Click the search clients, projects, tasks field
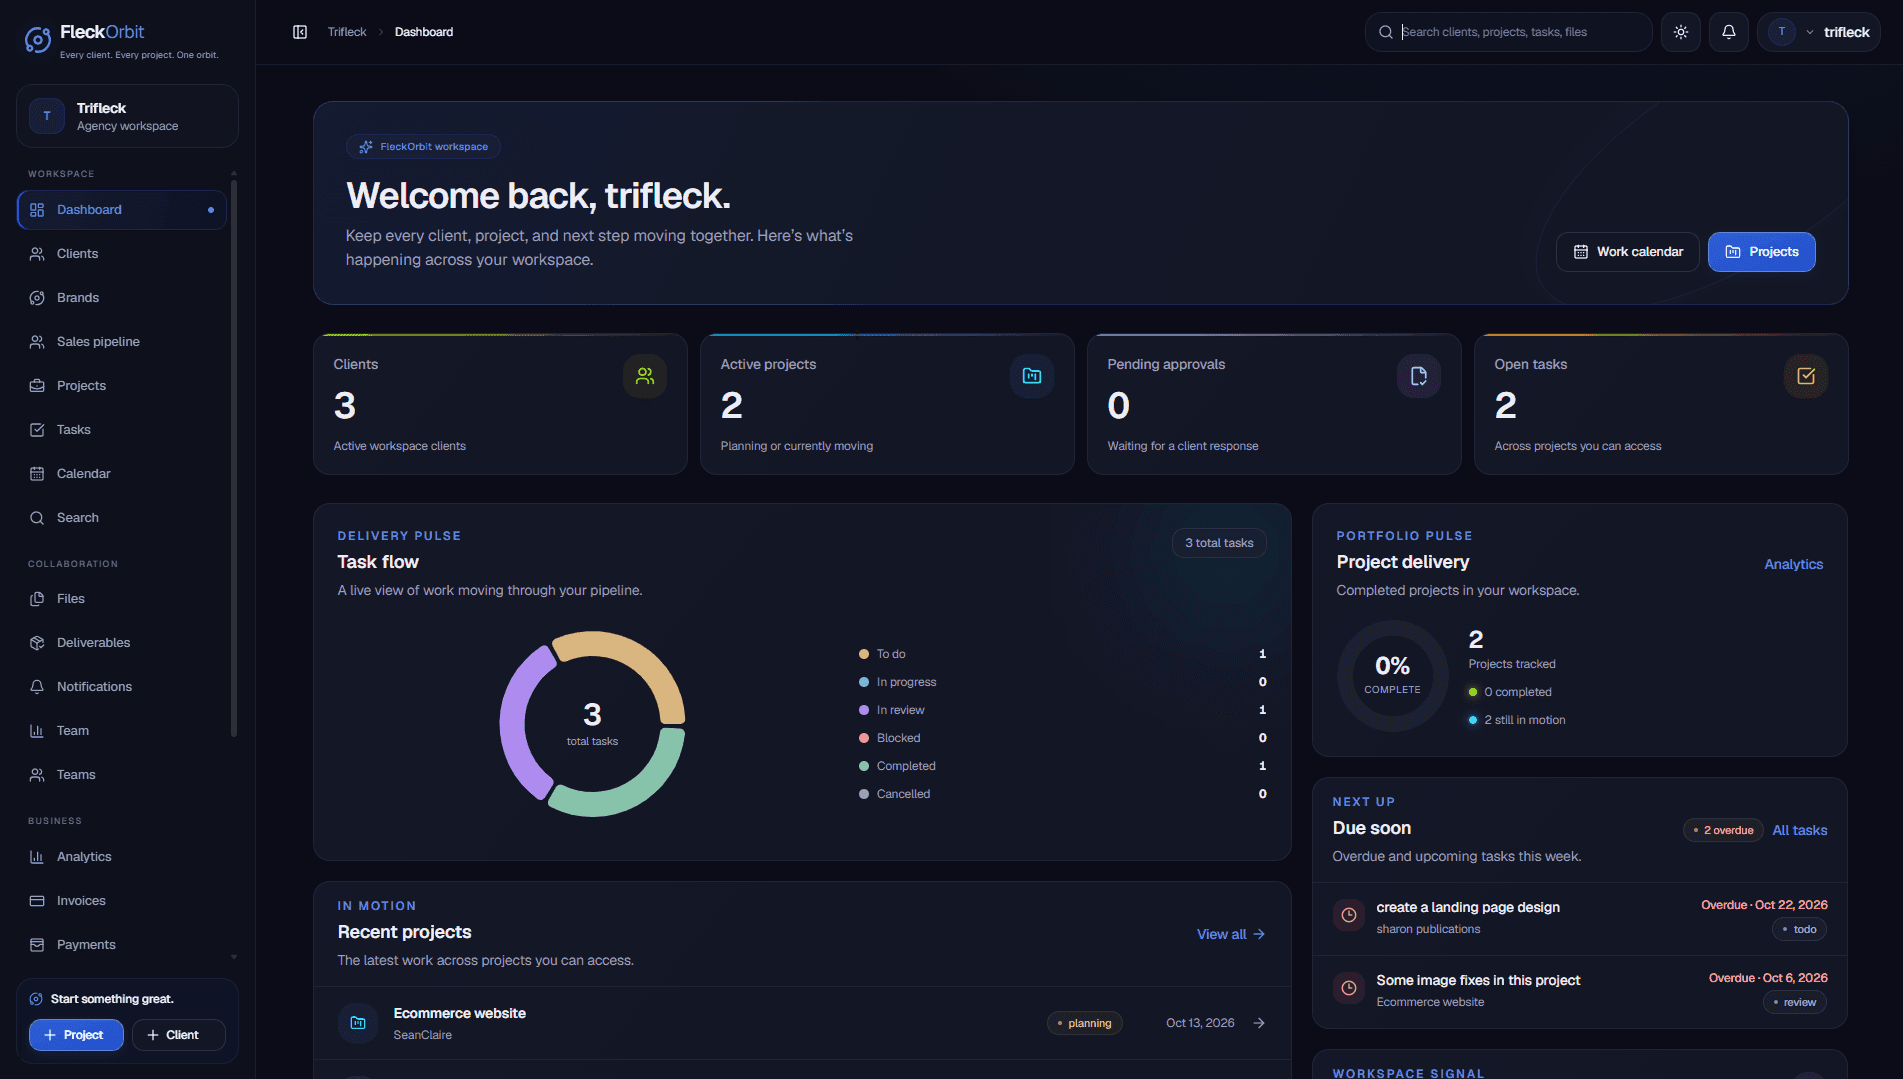1903x1079 pixels. 1509,32
